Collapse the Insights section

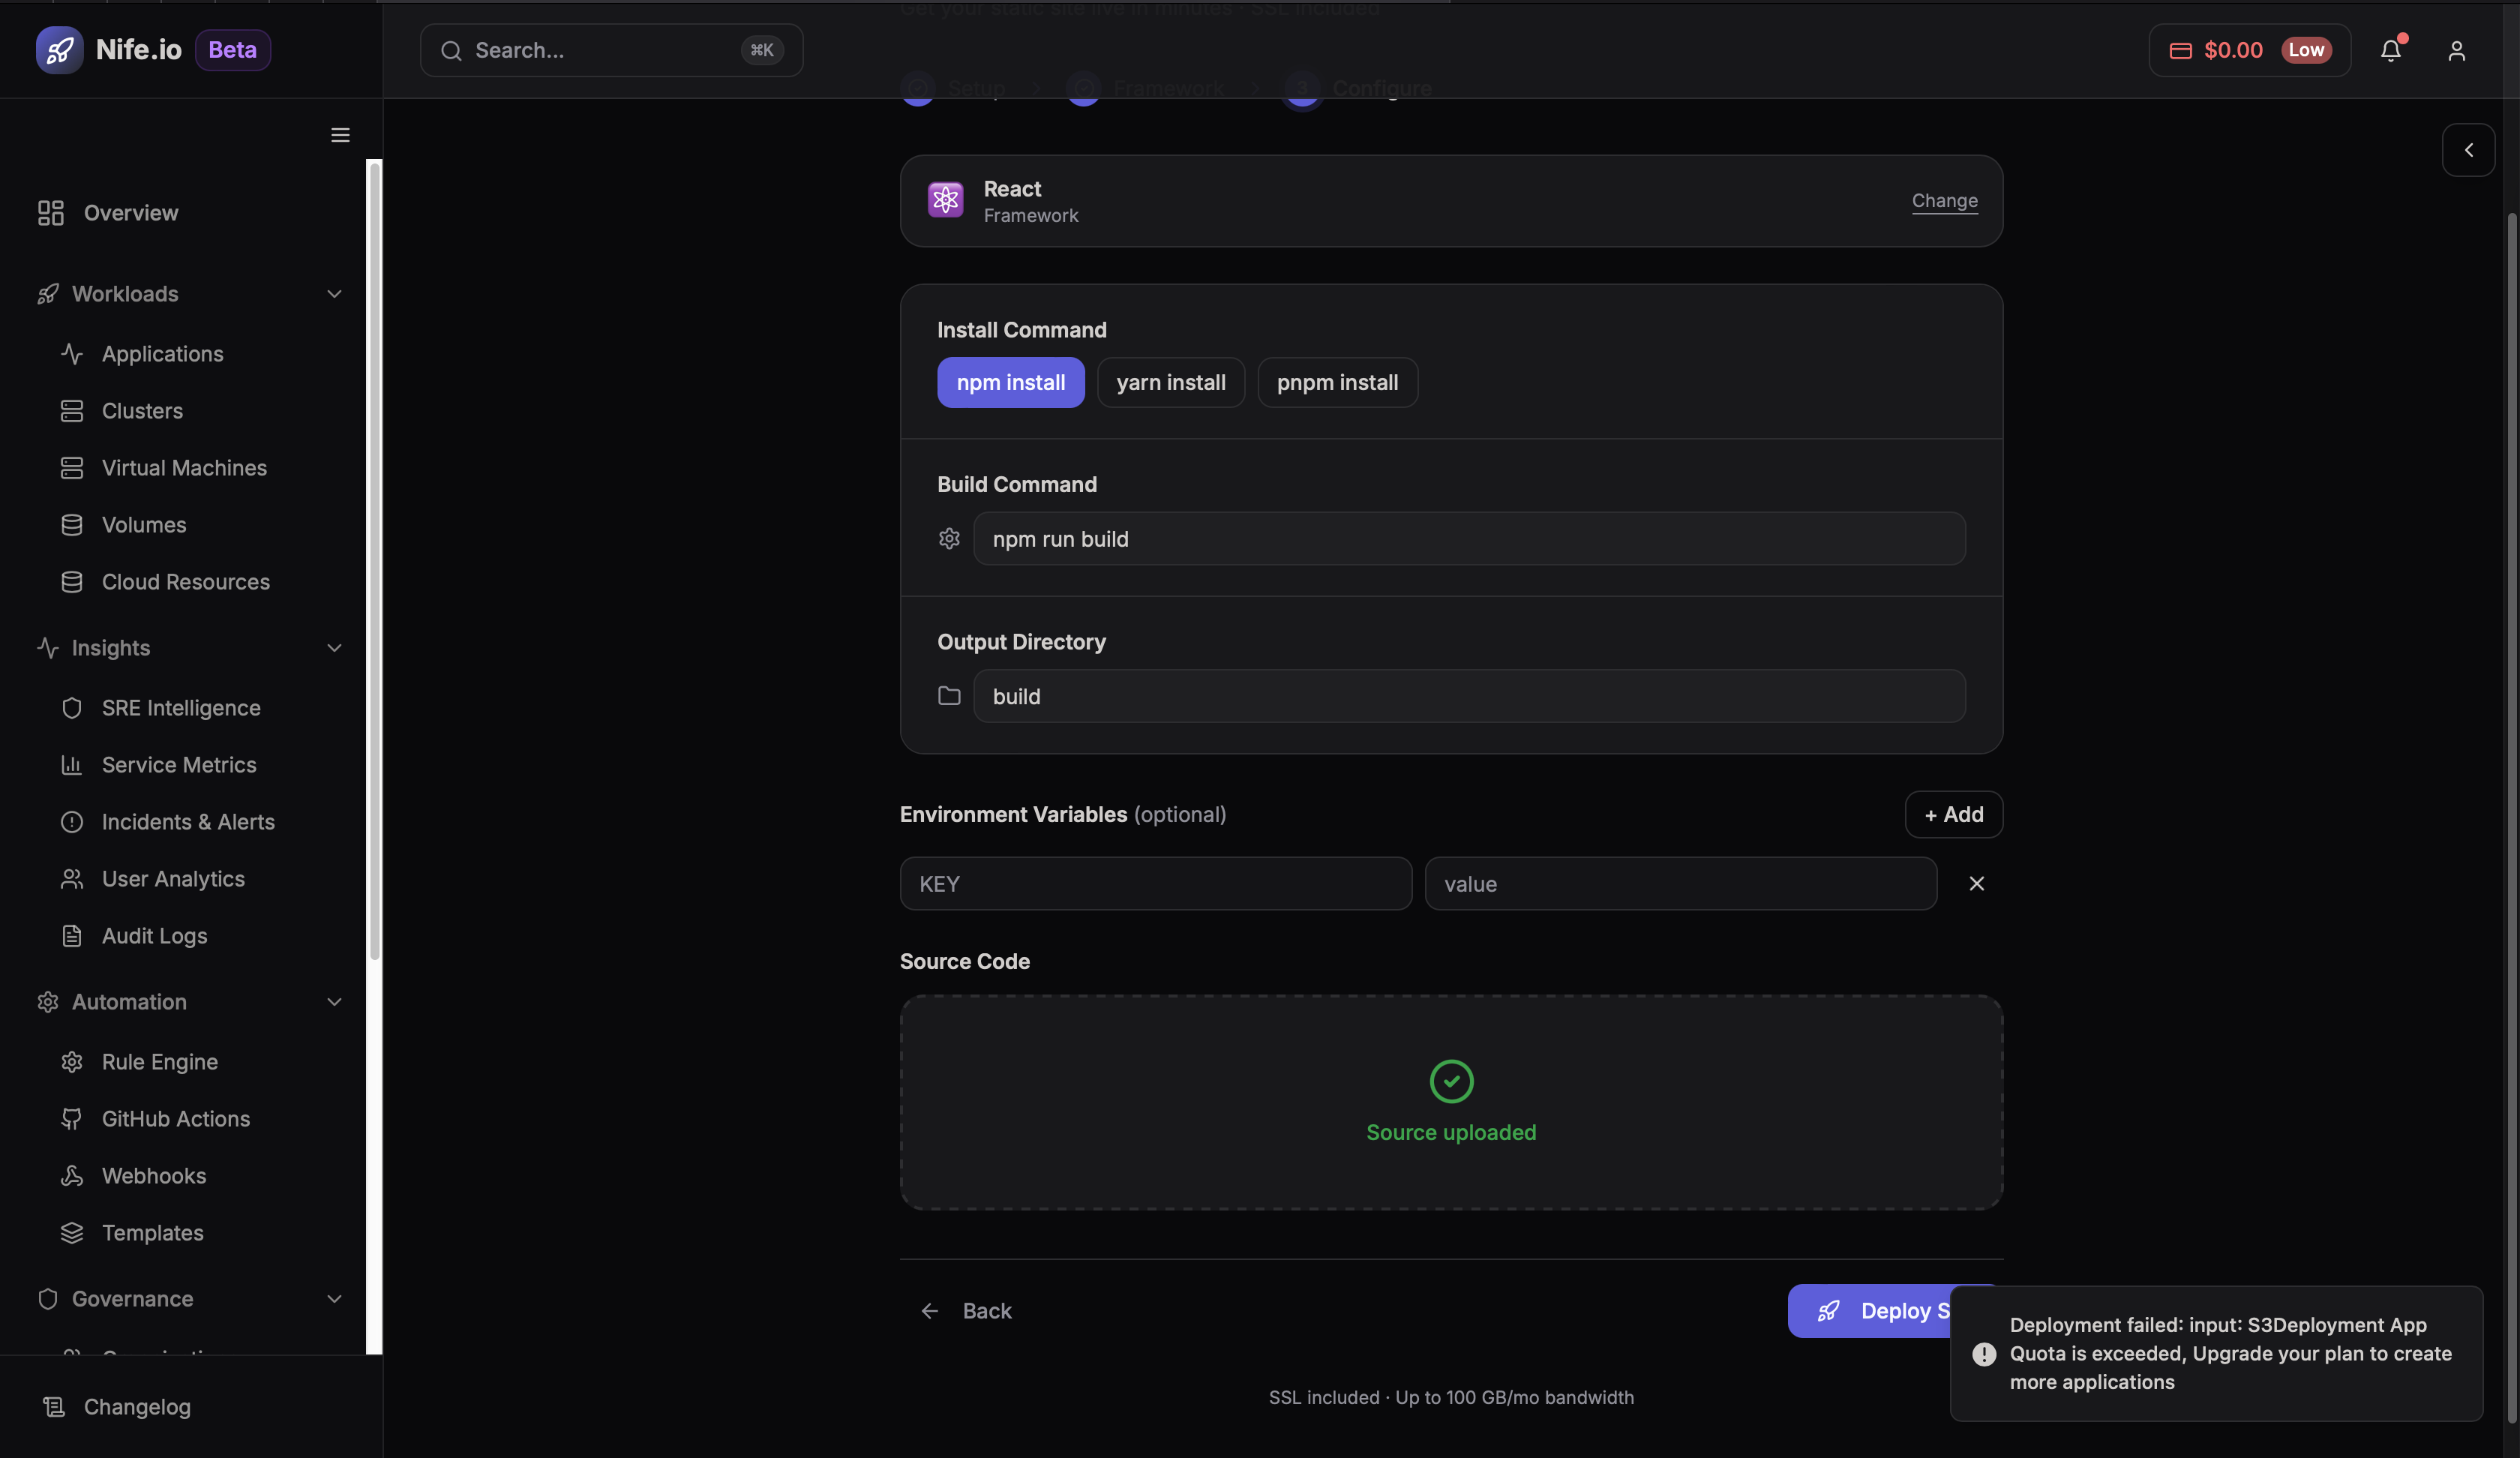point(335,648)
